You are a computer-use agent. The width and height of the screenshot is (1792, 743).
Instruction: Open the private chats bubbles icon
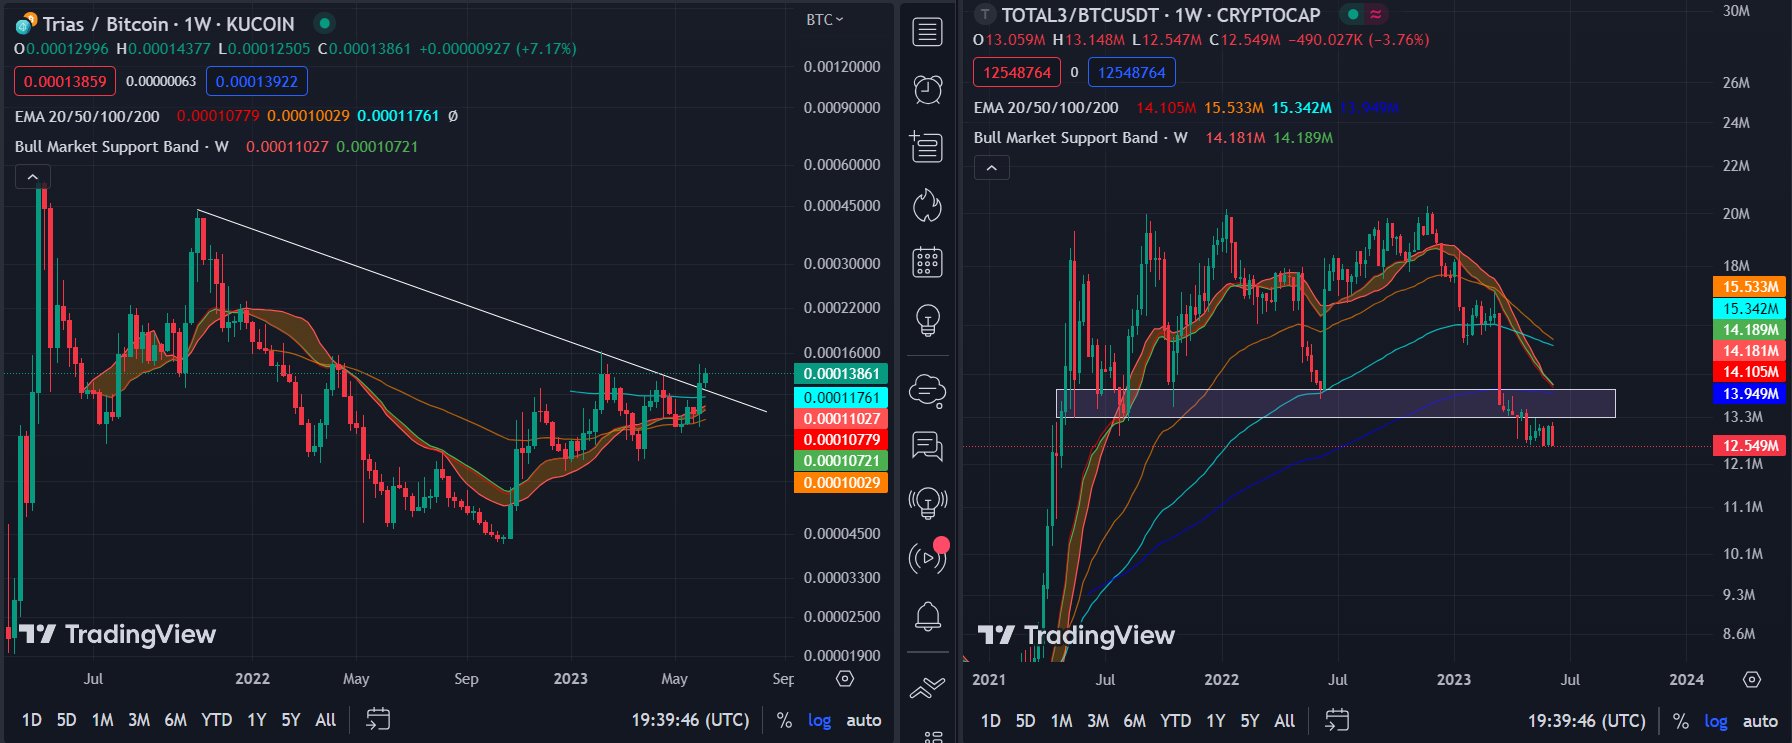point(927,446)
